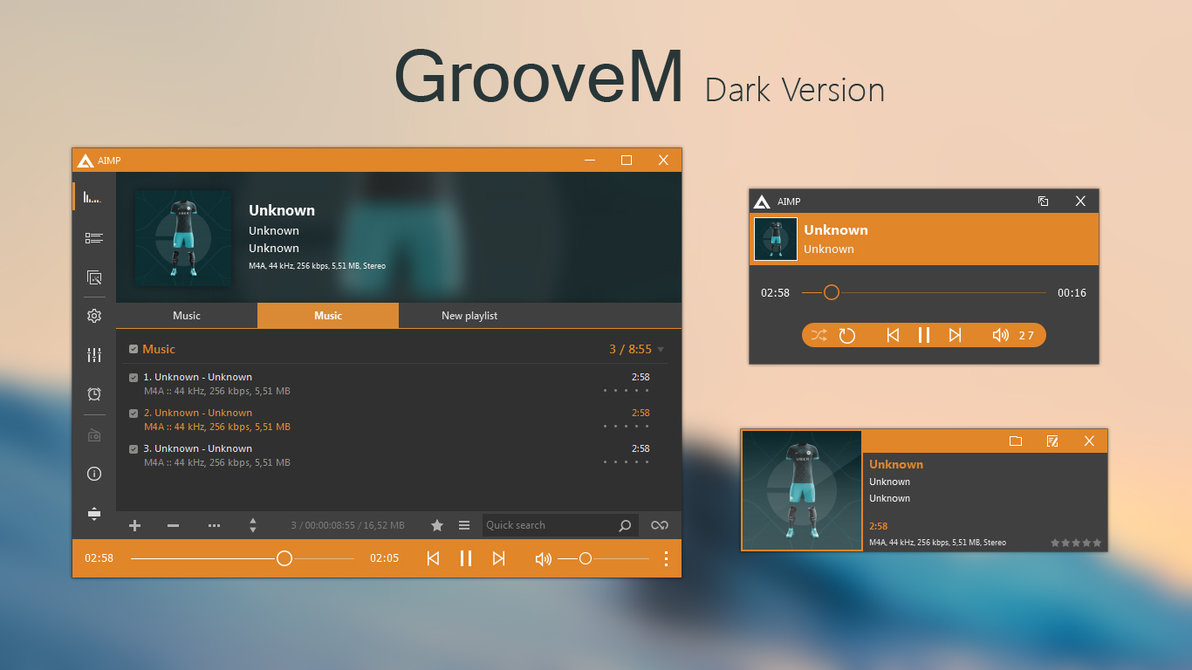Open the info icon in sidebar
The image size is (1192, 670).
(x=94, y=474)
